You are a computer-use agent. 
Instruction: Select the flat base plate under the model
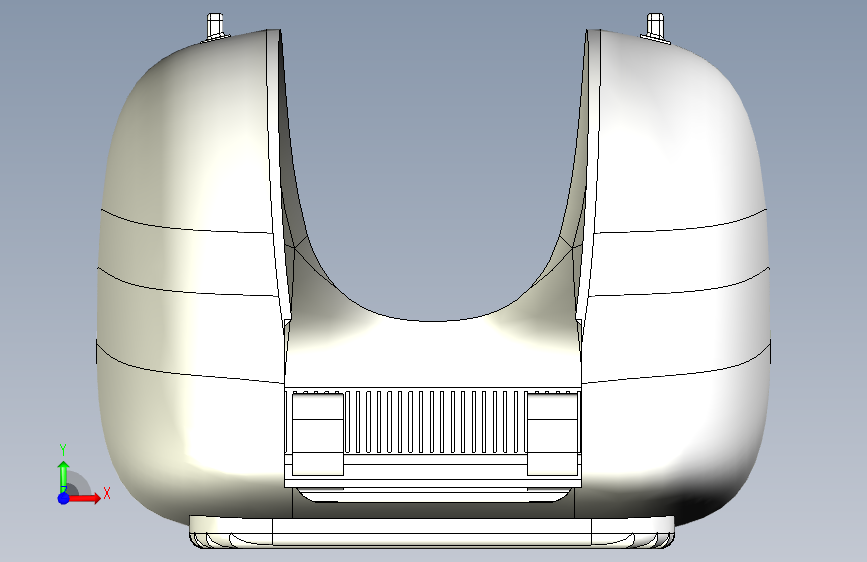coord(432,532)
